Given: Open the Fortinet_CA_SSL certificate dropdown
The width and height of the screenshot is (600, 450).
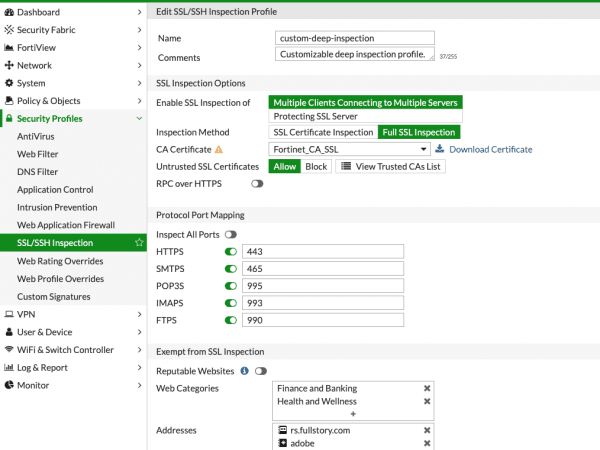Looking at the screenshot, I should pos(349,149).
